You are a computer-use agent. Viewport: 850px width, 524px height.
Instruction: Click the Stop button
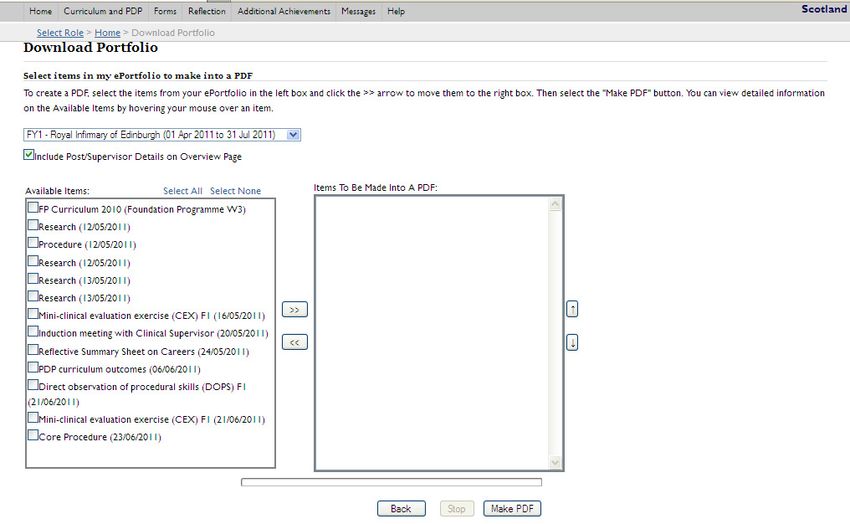tap(456, 508)
